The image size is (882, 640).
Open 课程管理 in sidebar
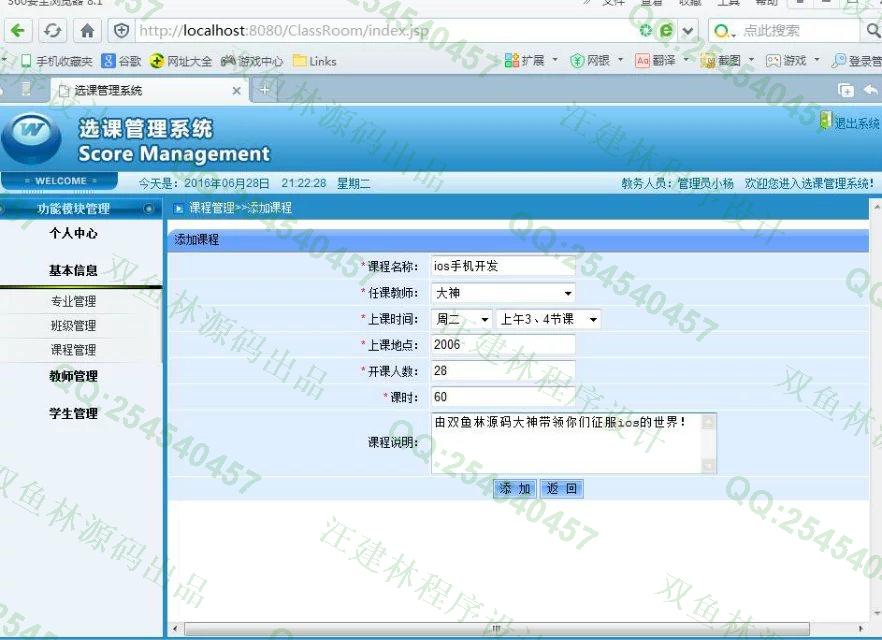tap(73, 350)
